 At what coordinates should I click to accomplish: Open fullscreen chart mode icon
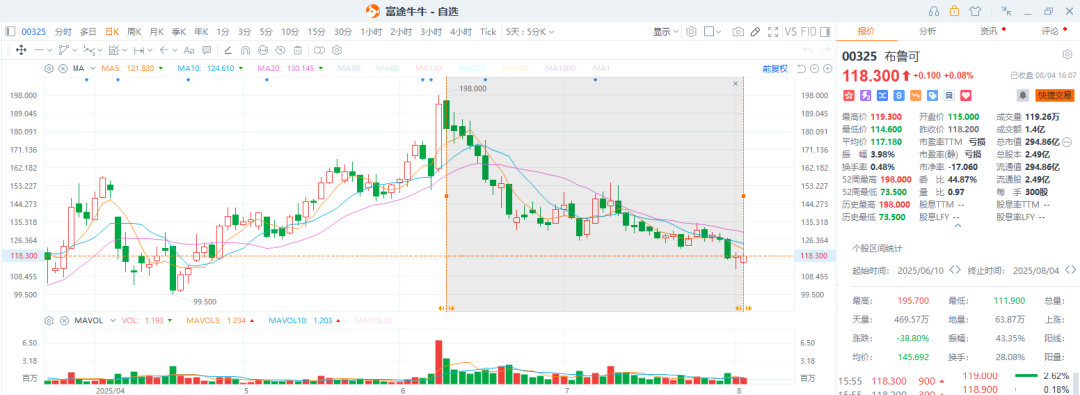point(773,32)
